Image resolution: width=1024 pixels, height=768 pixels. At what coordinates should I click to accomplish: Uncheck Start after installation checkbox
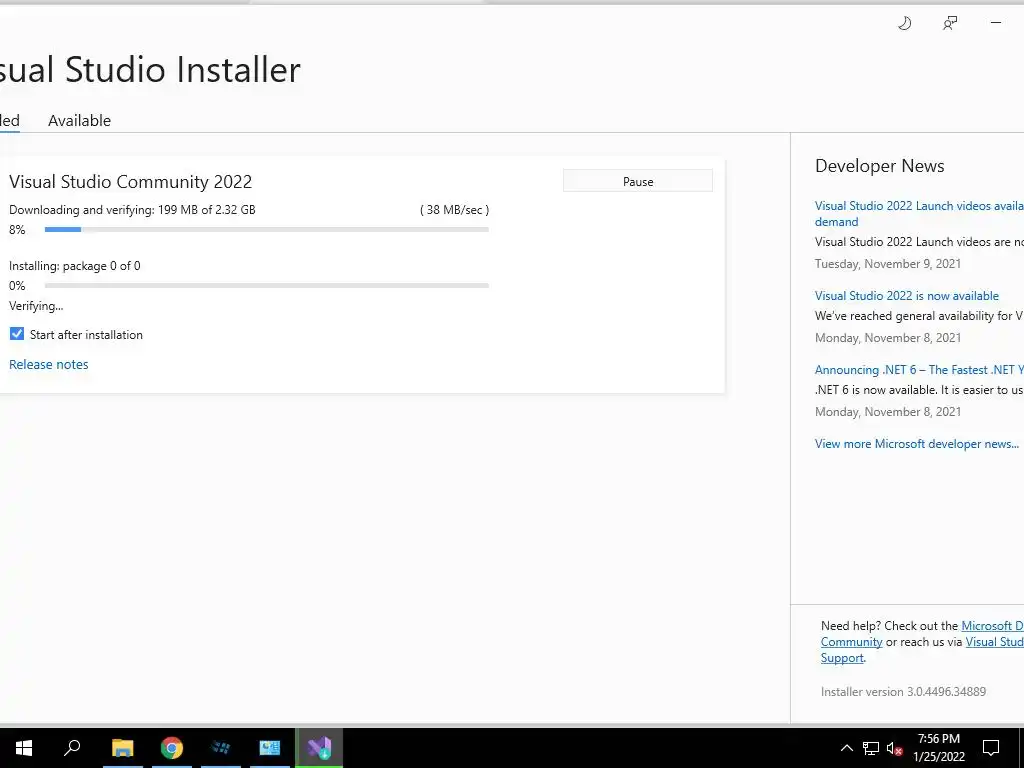click(x=17, y=334)
